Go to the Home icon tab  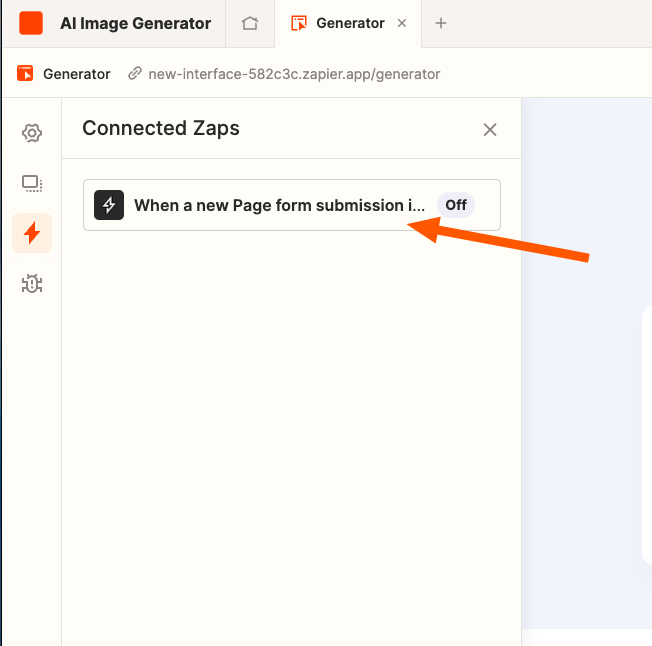click(250, 23)
